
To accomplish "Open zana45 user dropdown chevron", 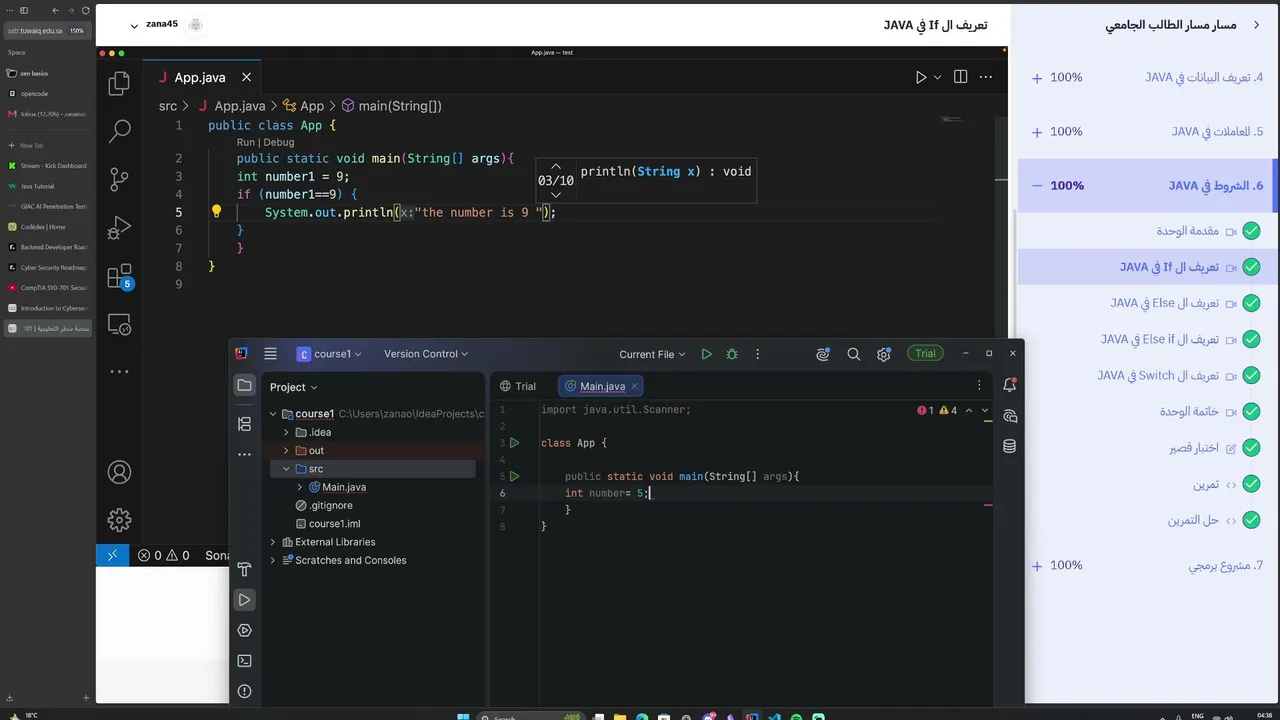I will [134, 25].
